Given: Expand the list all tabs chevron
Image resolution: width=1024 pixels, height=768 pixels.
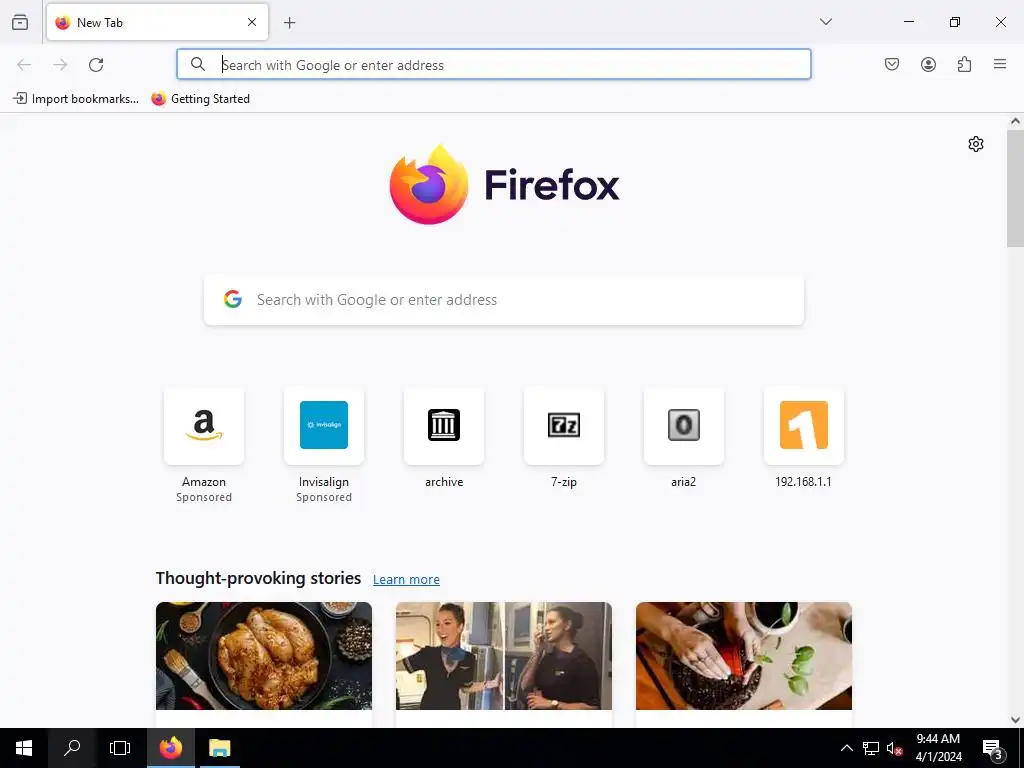Looking at the screenshot, I should coord(825,22).
